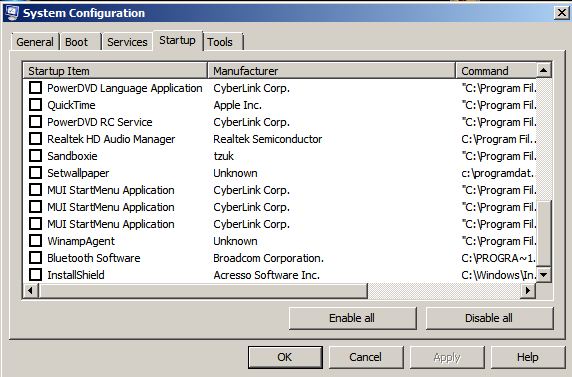Select the 'C:\Windows\In.' command cell
Viewport: 572px width, 377px height.
pos(498,275)
